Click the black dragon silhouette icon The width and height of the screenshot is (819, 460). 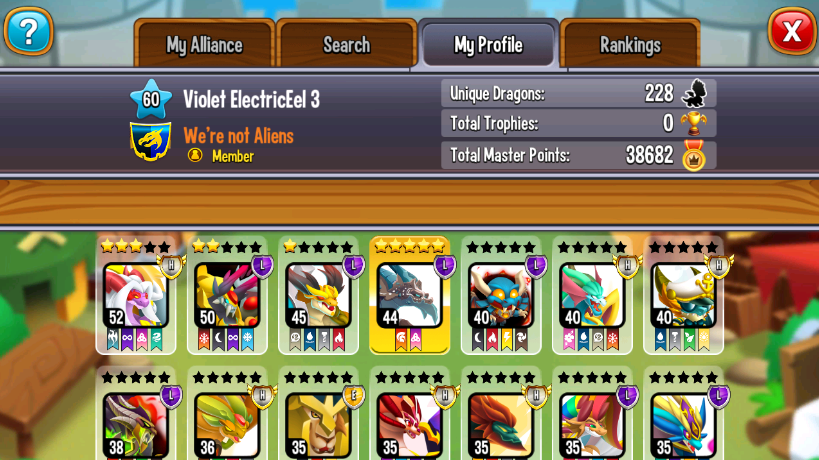coord(694,93)
